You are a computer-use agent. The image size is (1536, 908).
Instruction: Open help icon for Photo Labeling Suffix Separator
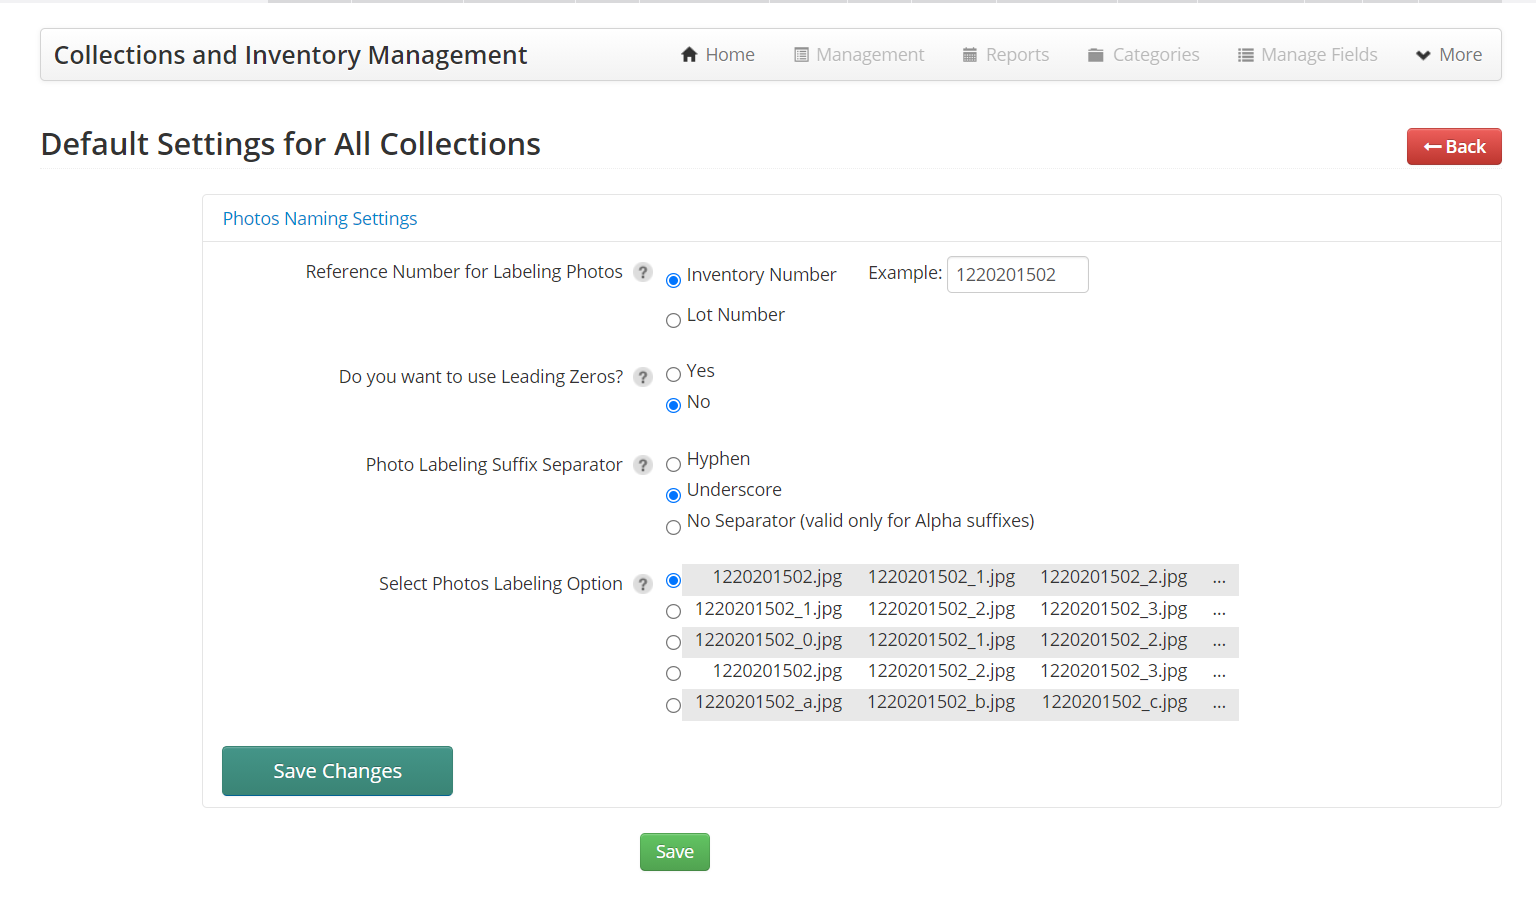pos(643,465)
